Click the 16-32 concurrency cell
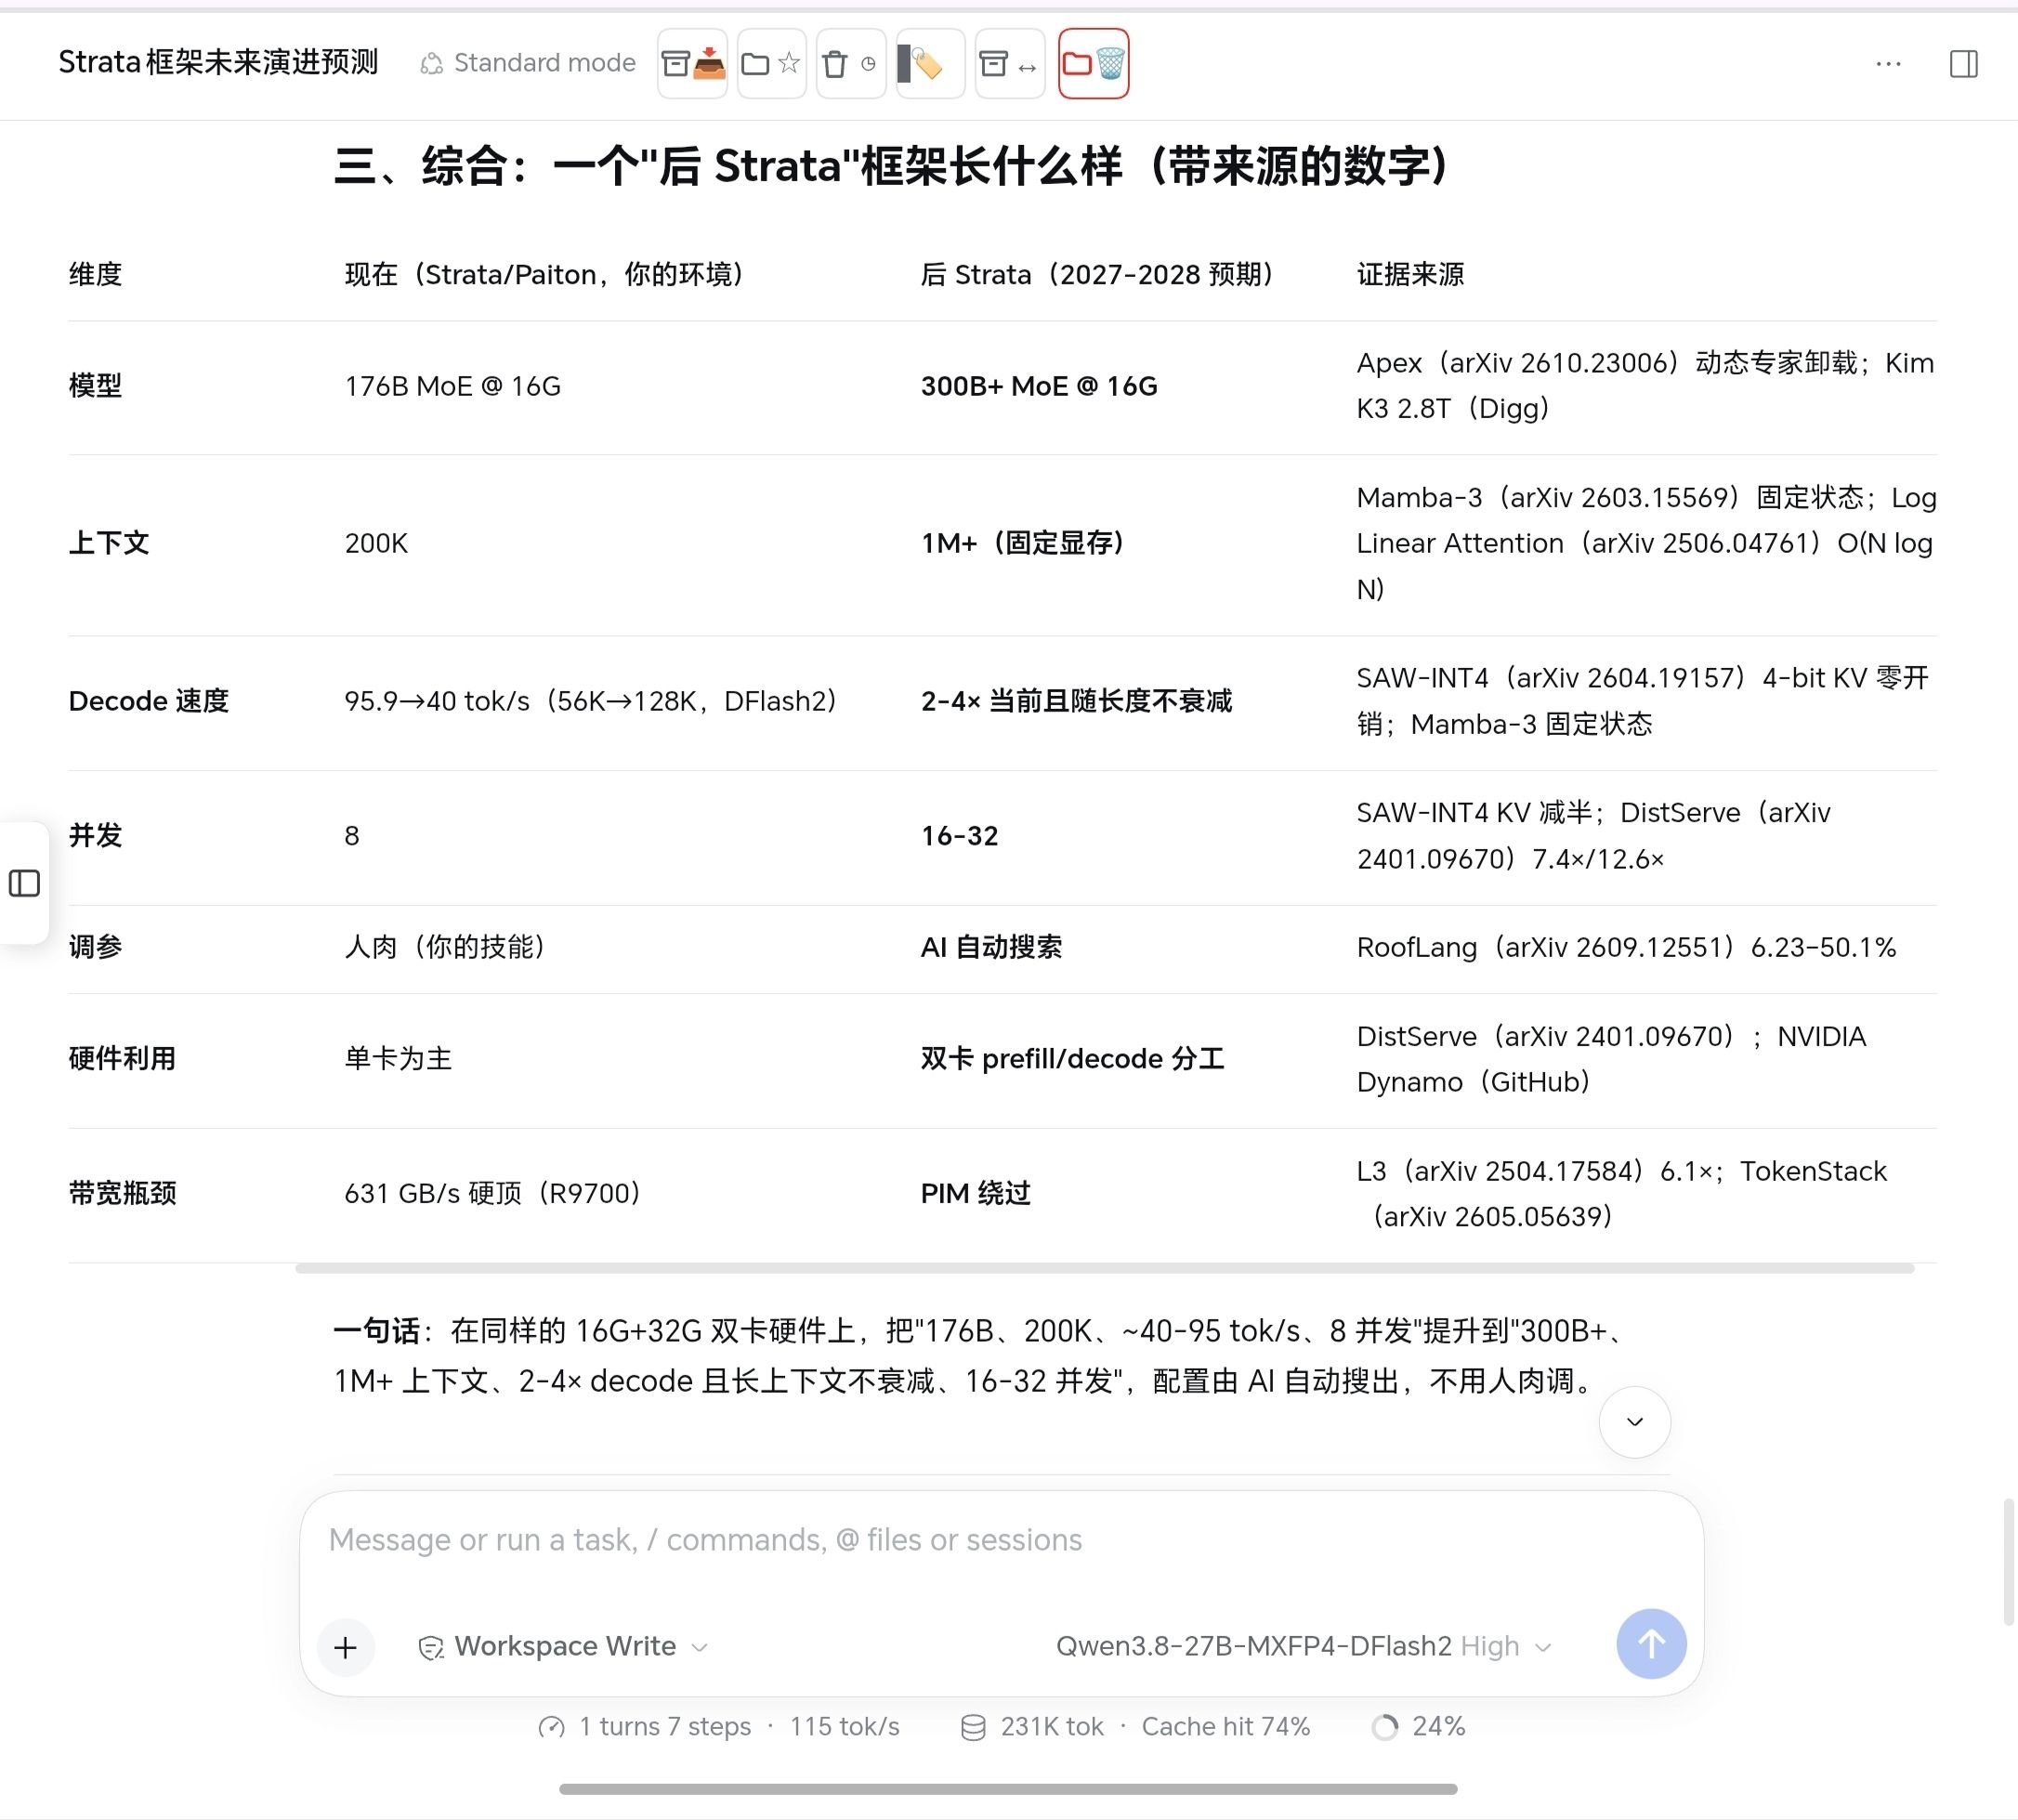The width and height of the screenshot is (2018, 1820). [x=960, y=836]
